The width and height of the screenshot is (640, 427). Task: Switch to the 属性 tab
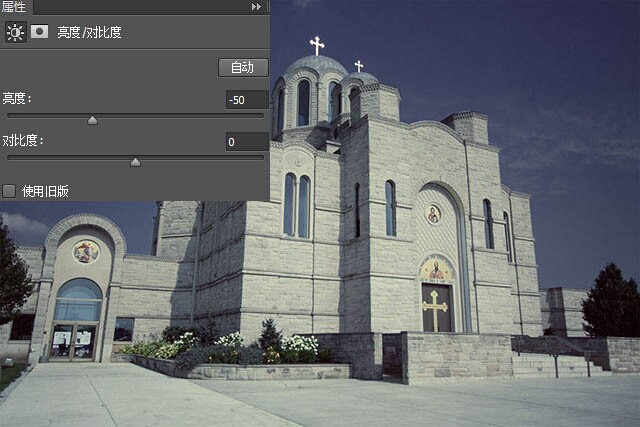click(x=13, y=7)
